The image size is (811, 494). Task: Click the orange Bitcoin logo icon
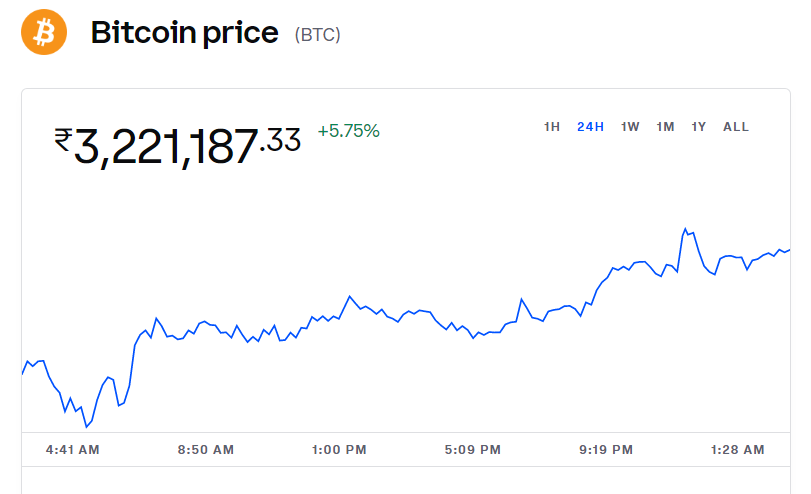click(44, 32)
